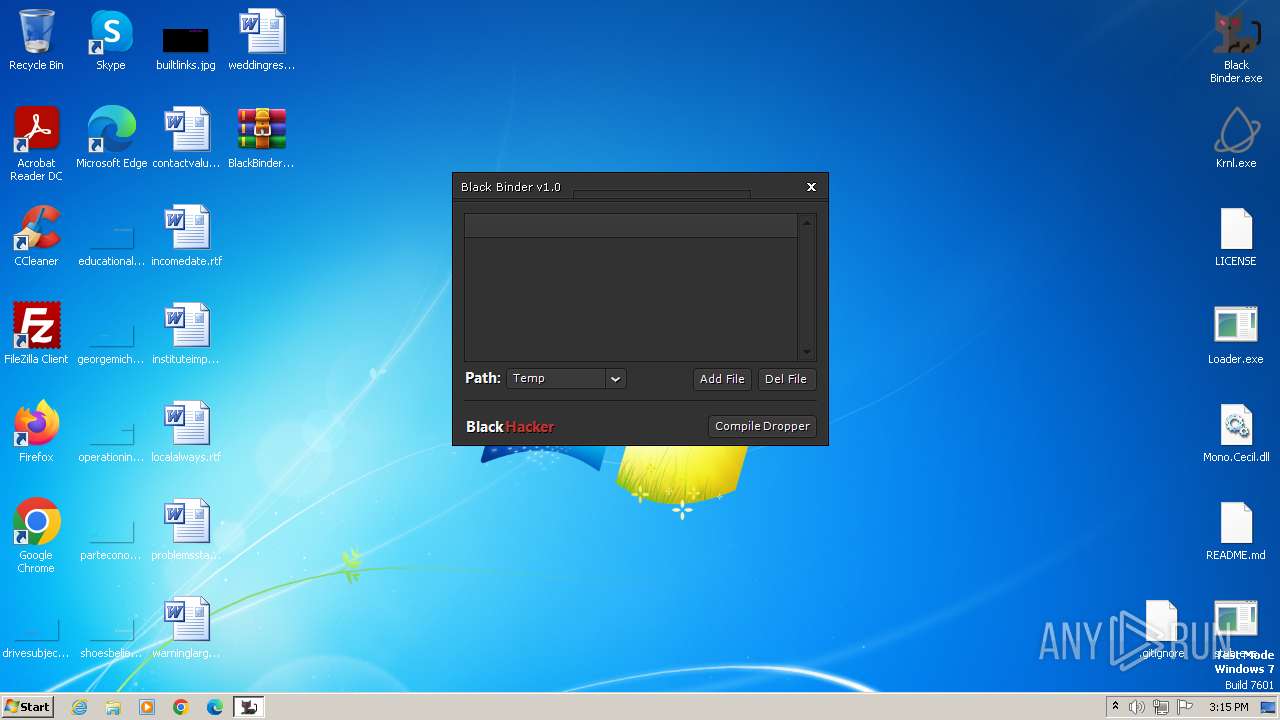Open Windows Explorer folder in taskbar
Image resolution: width=1280 pixels, height=720 pixels.
(x=113, y=707)
